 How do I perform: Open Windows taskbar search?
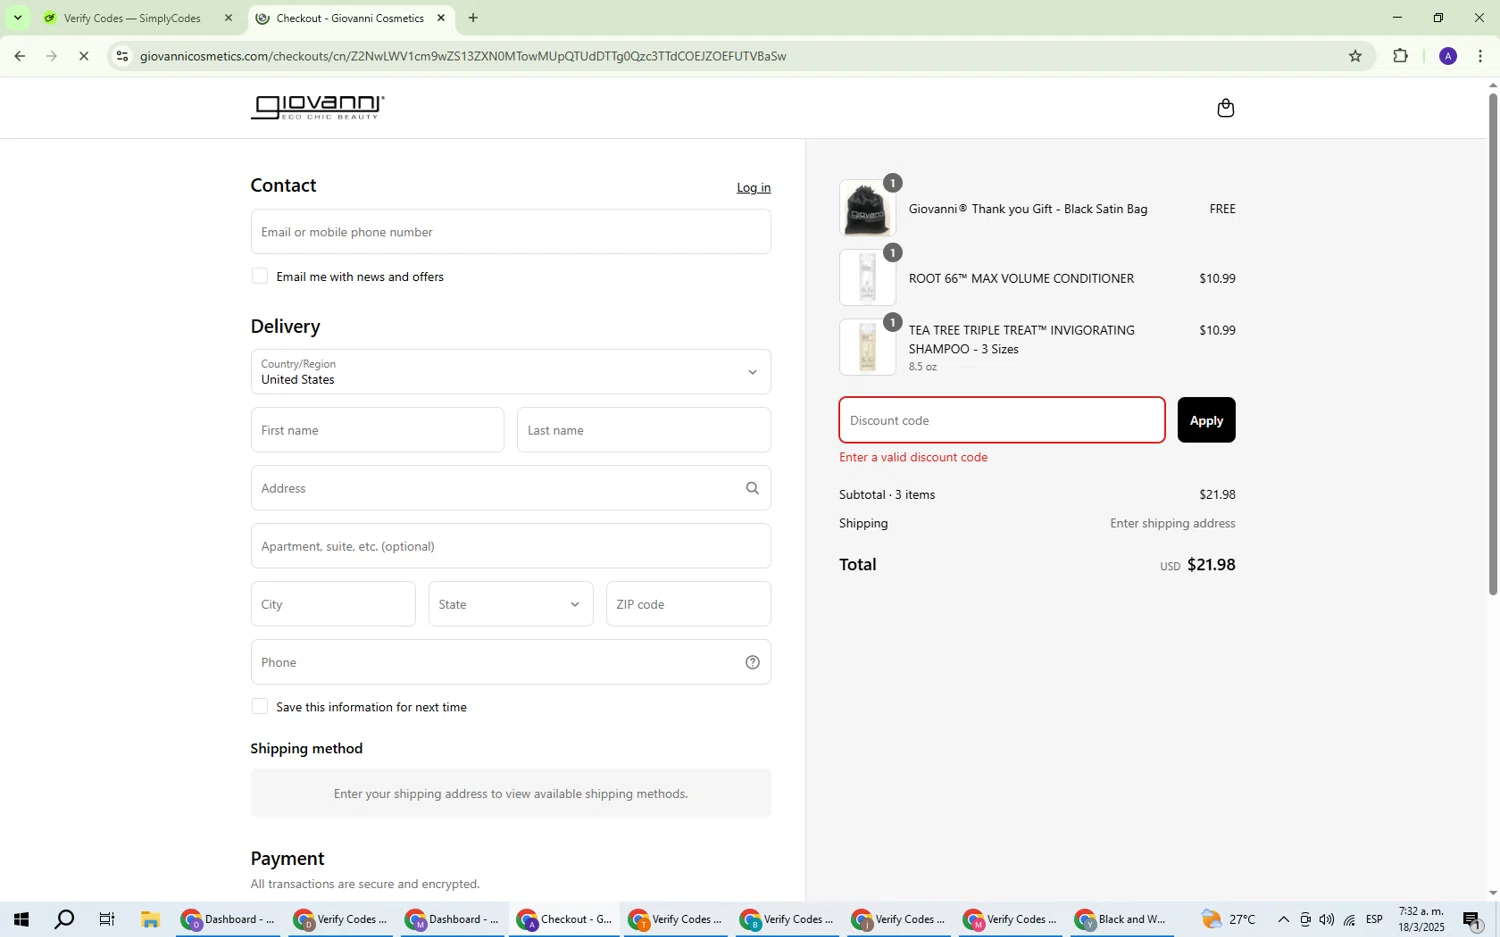click(64, 919)
